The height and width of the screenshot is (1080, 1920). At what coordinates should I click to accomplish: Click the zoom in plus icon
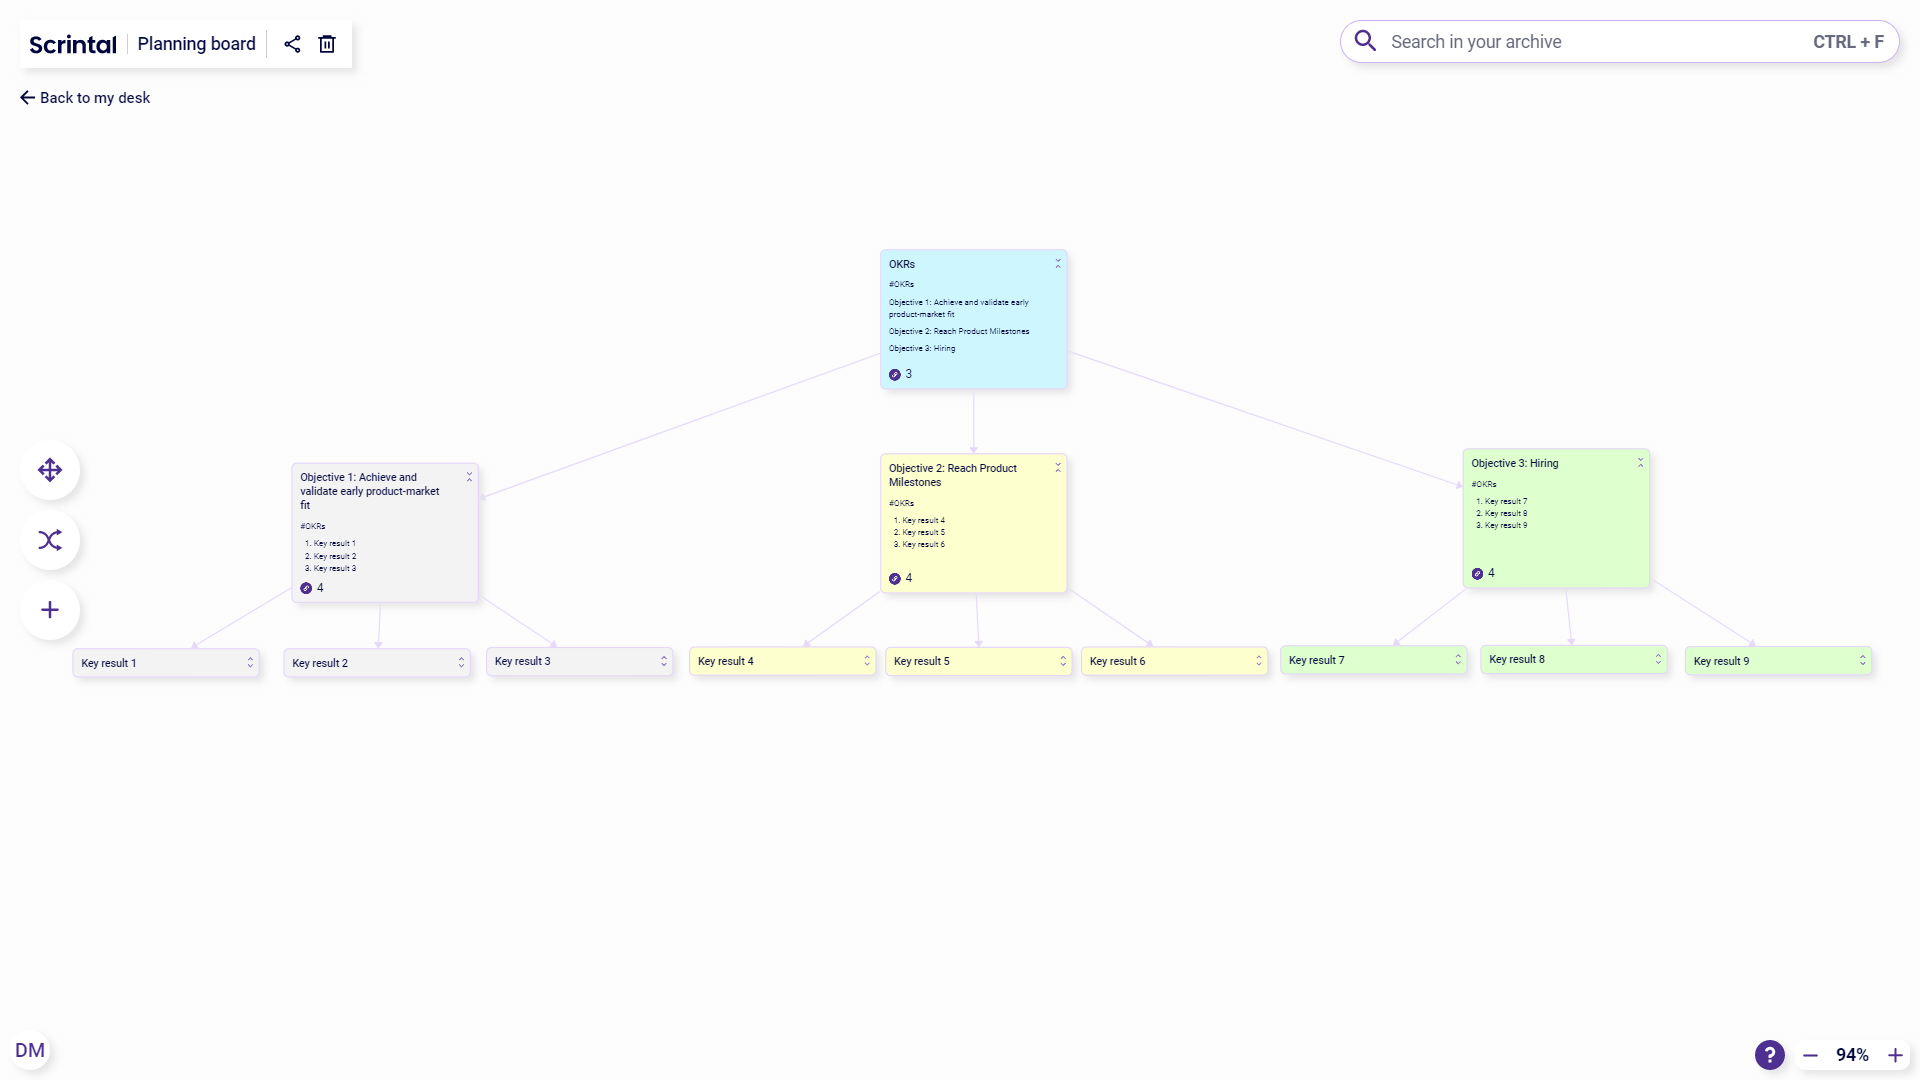pyautogui.click(x=1896, y=1055)
